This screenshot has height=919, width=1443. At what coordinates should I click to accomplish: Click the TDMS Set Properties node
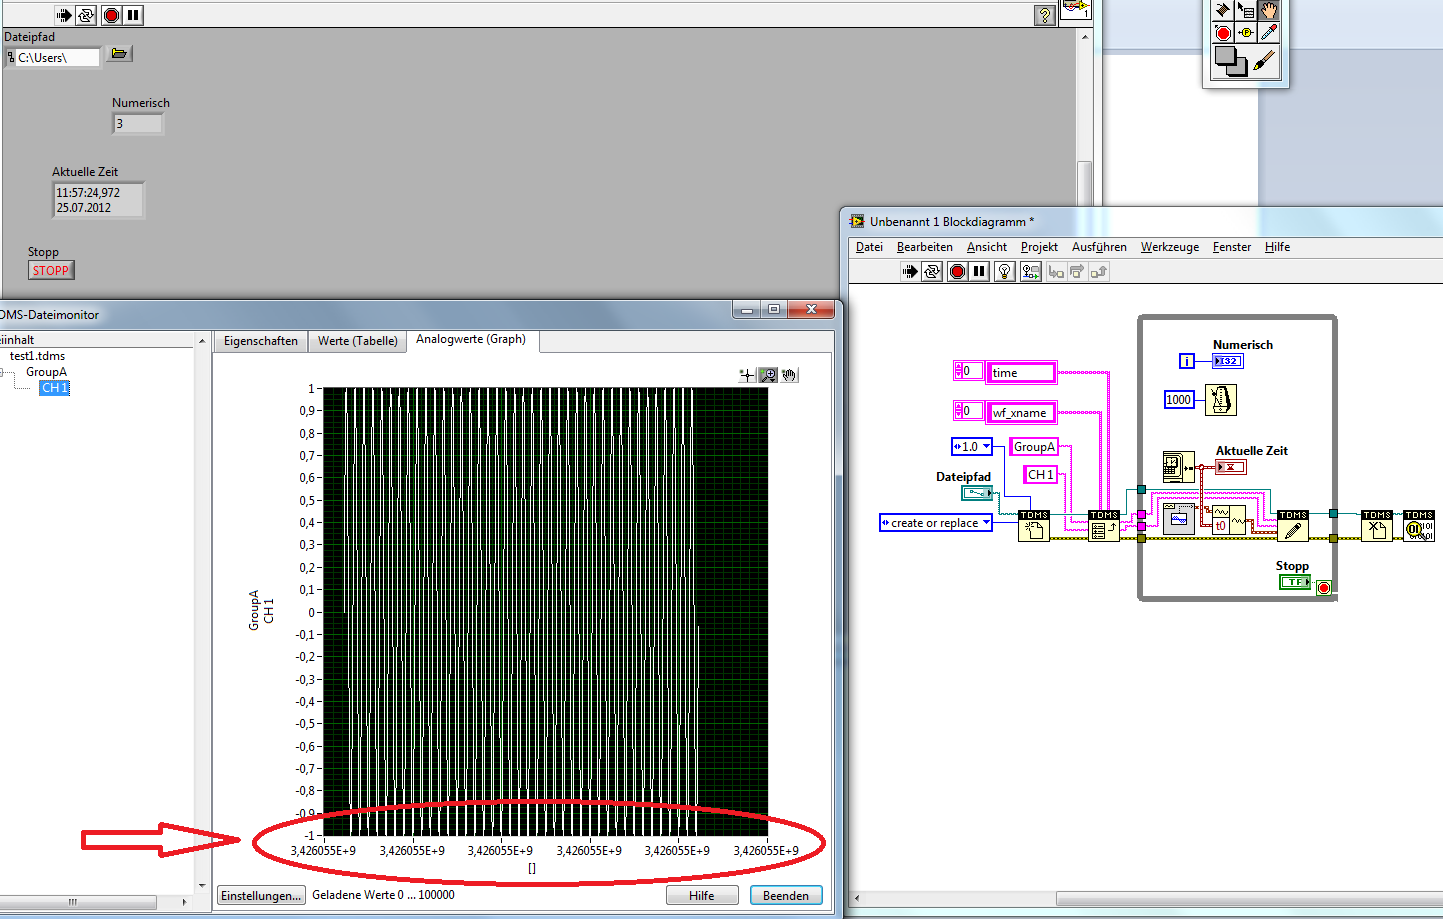(x=1104, y=525)
